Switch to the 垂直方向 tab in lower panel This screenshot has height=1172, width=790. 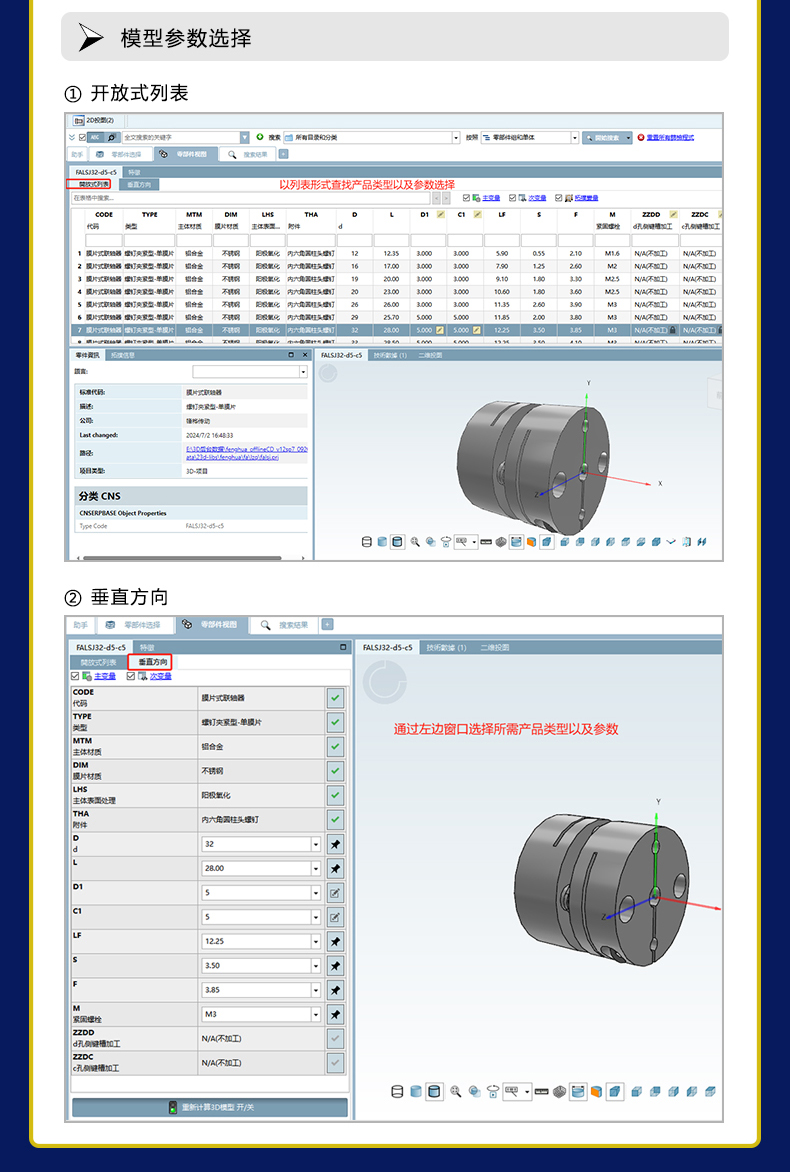click(x=153, y=662)
